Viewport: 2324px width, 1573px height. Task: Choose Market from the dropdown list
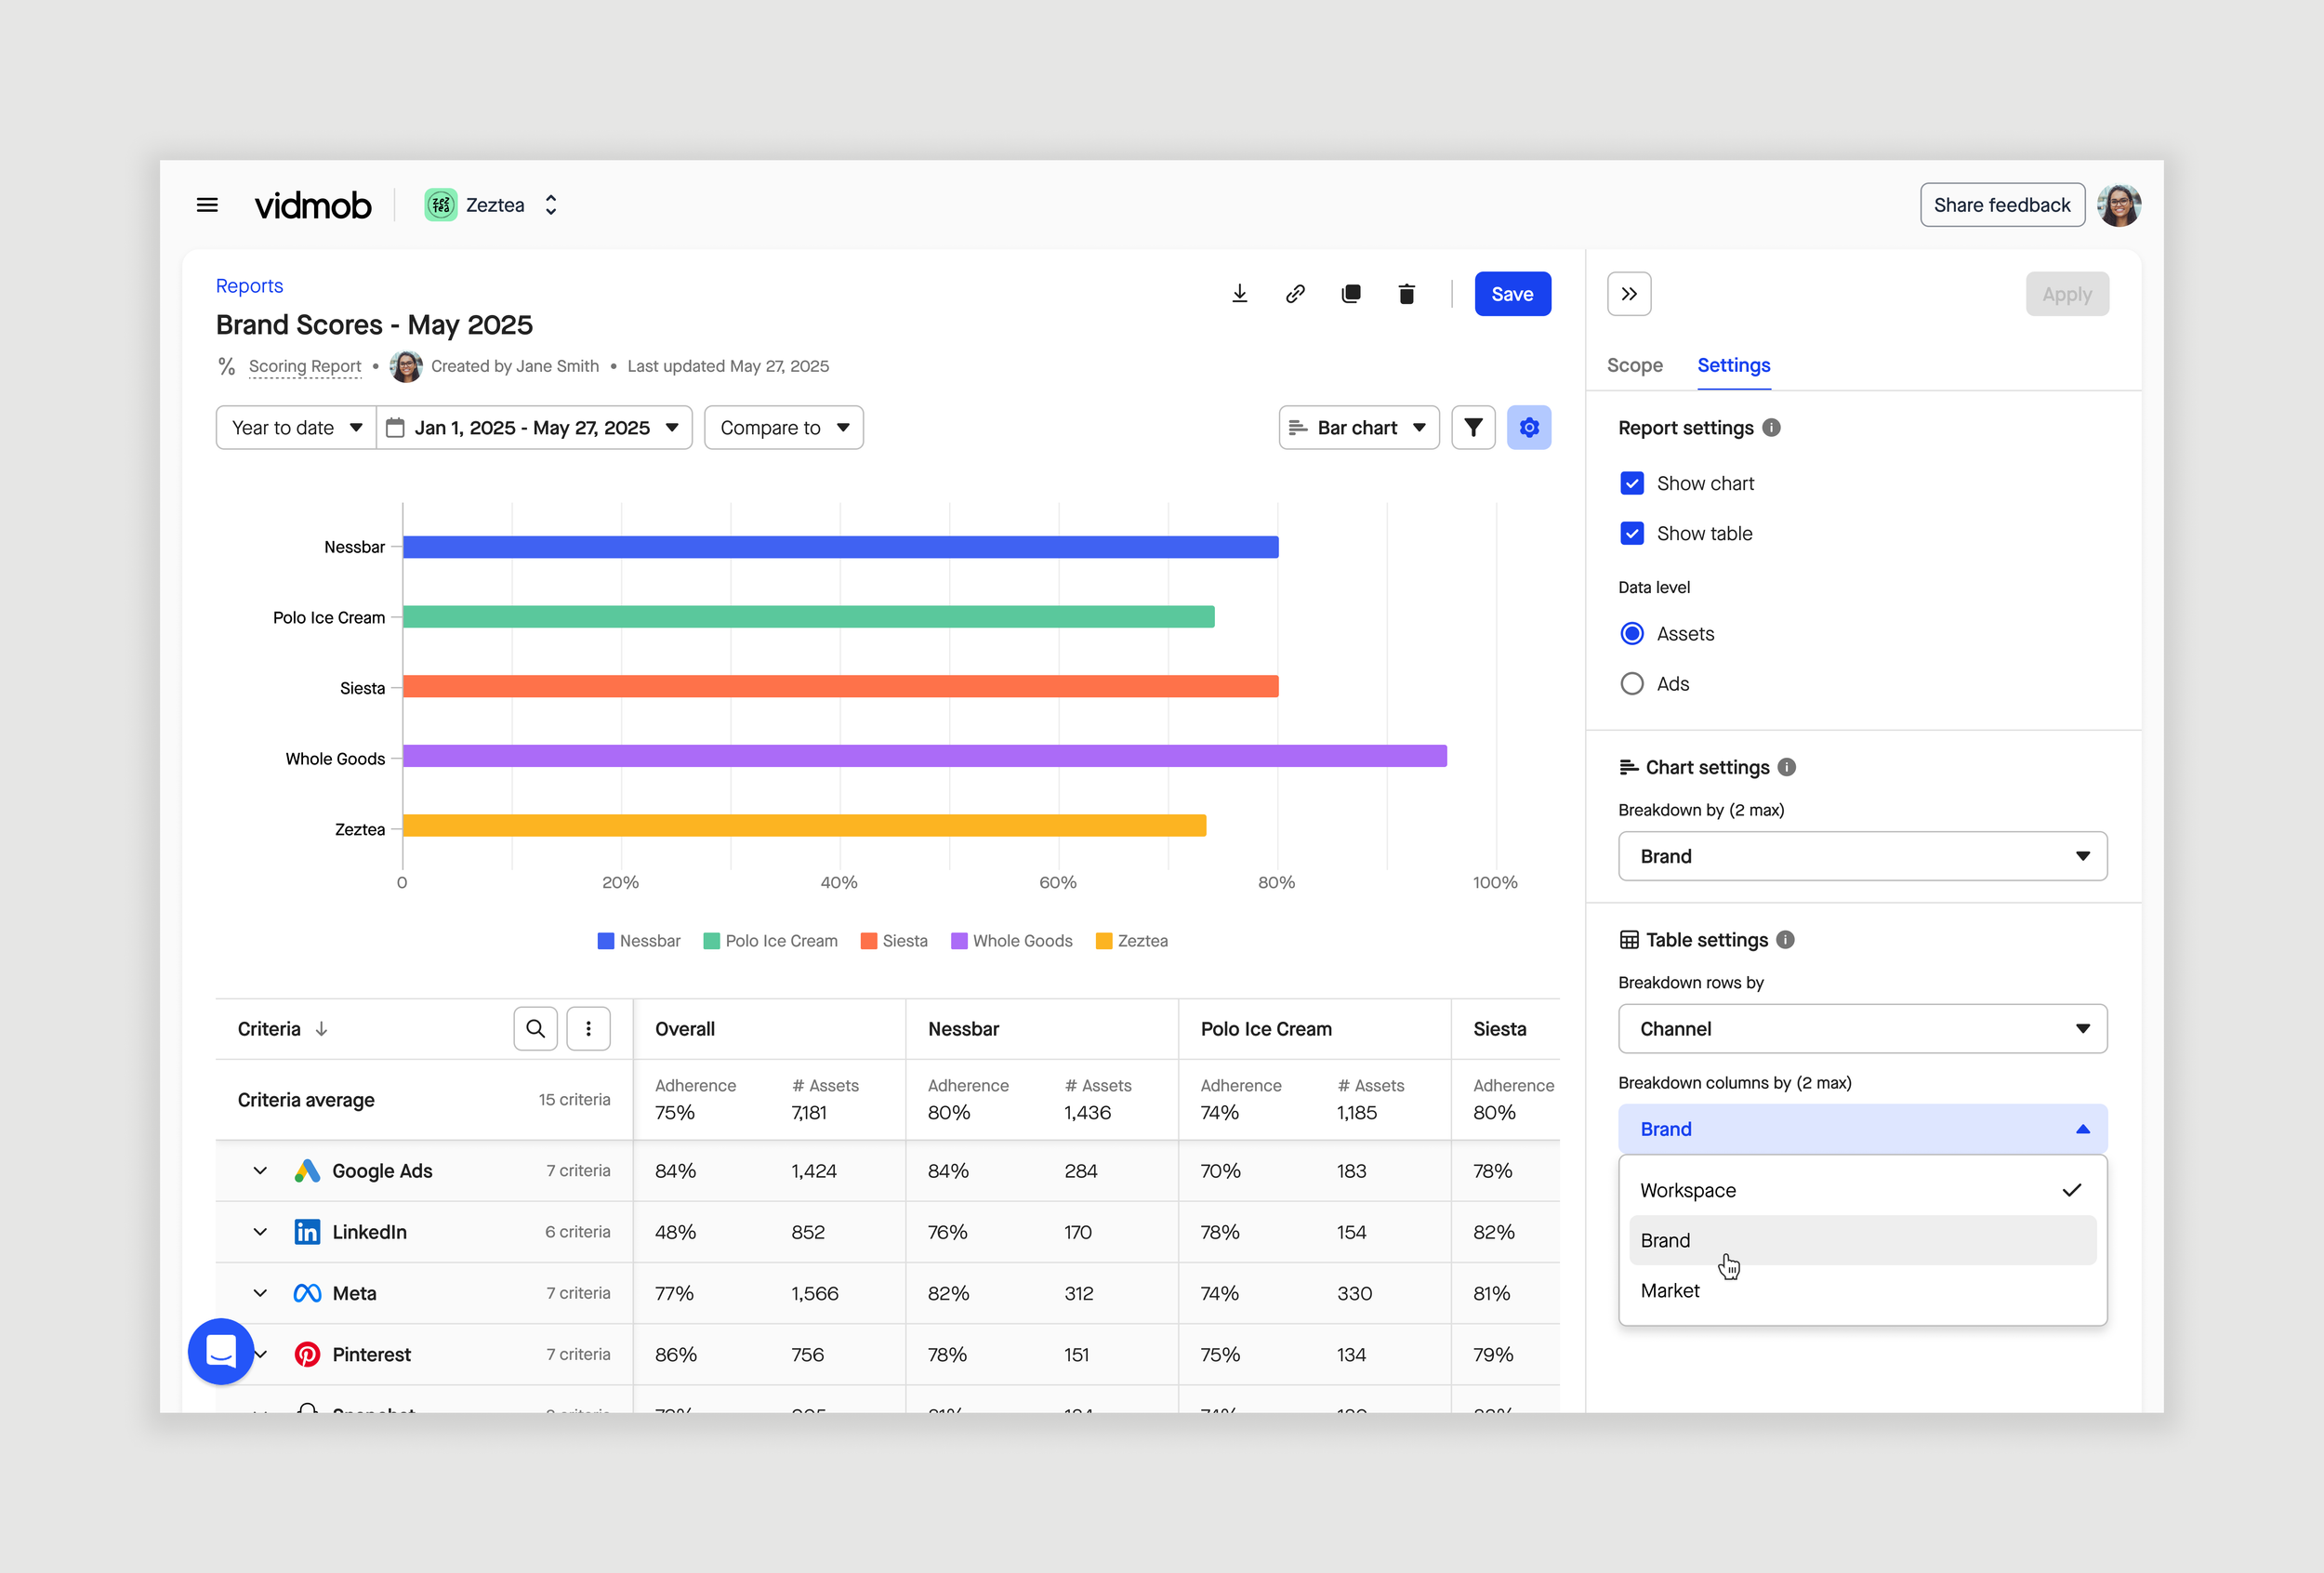pos(1669,1290)
